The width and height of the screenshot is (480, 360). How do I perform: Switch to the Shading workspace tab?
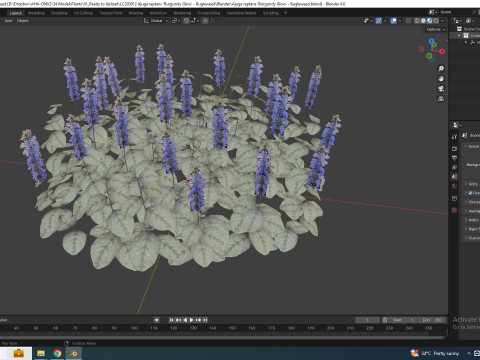136,13
